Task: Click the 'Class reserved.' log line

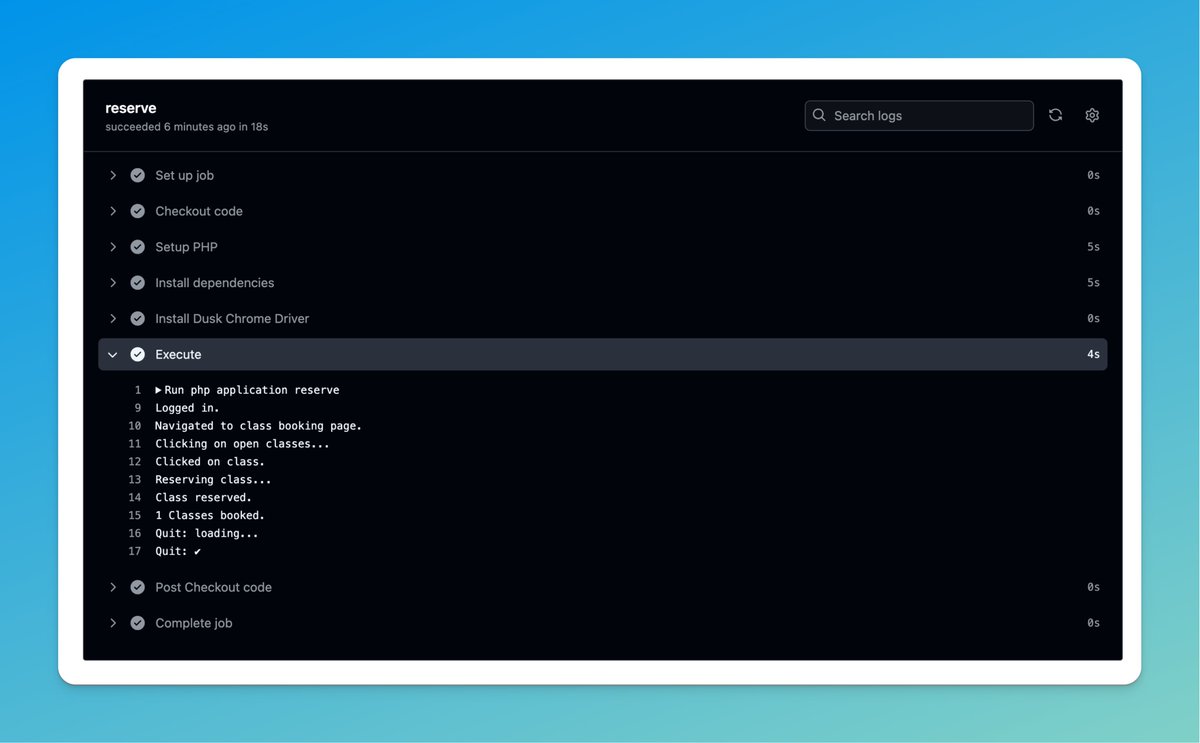Action: [x=203, y=498]
